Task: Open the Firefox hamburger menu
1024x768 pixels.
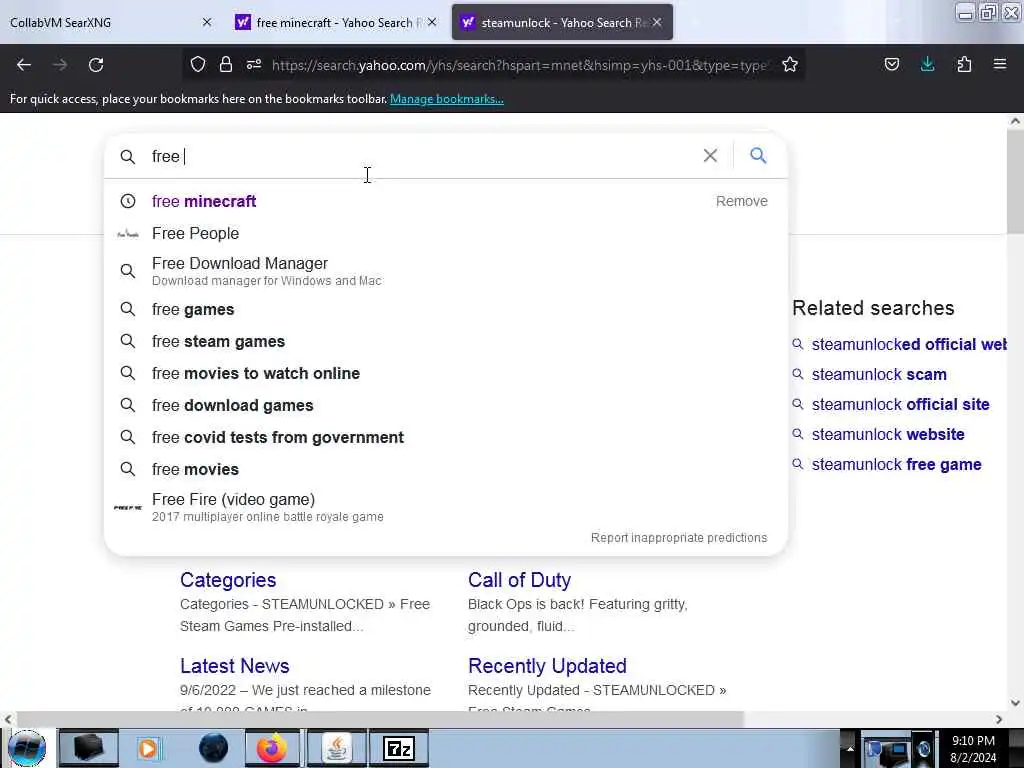Action: coord(1000,64)
